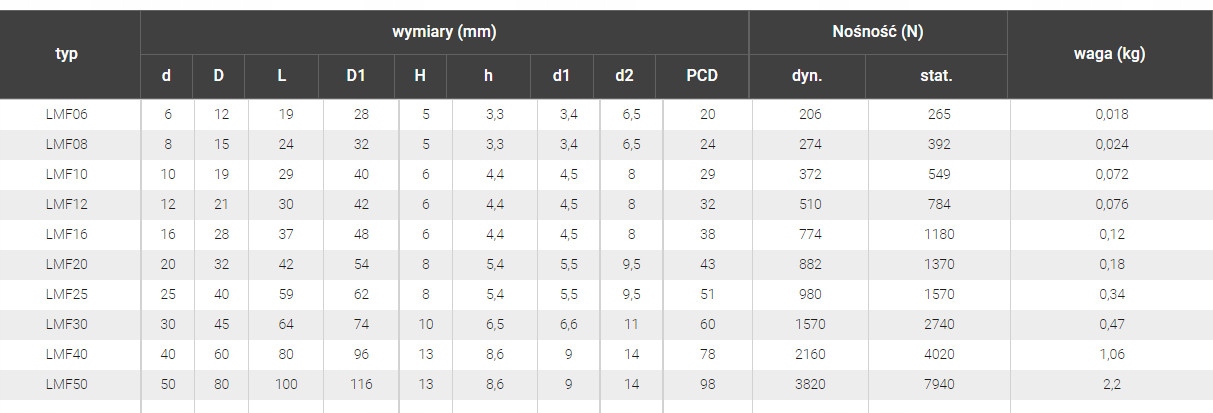Click weight value 1,06 for LMF40
This screenshot has width=1213, height=413.
point(1111,354)
